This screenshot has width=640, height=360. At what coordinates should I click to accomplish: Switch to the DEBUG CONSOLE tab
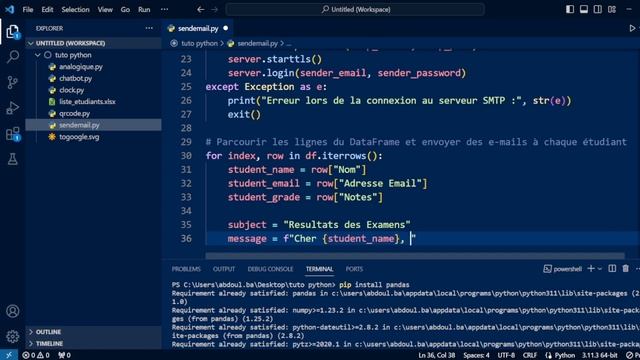[270, 269]
